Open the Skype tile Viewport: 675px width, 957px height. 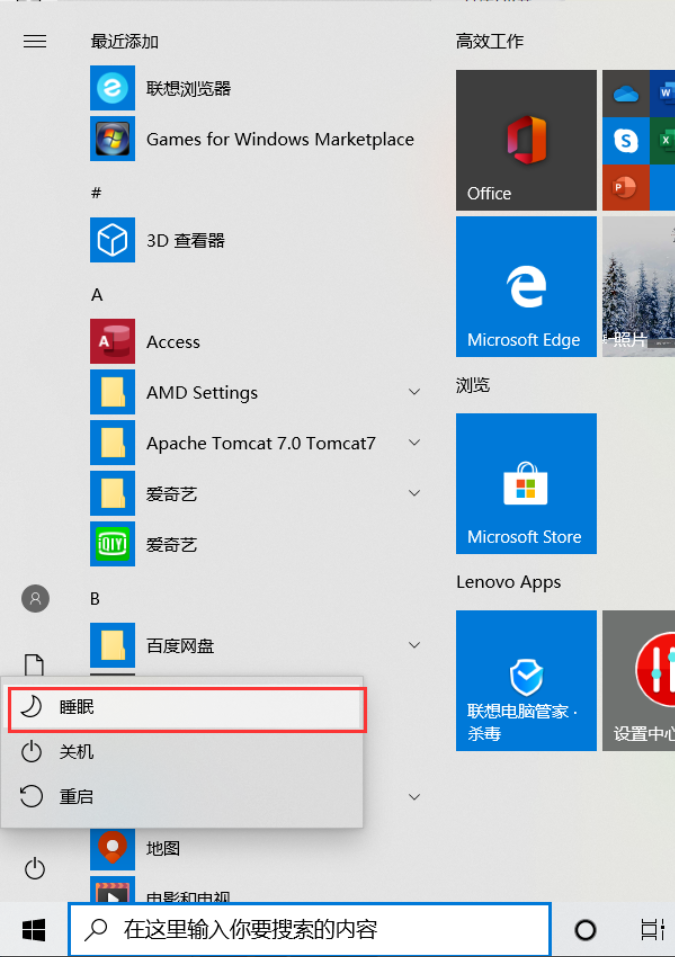click(x=626, y=140)
